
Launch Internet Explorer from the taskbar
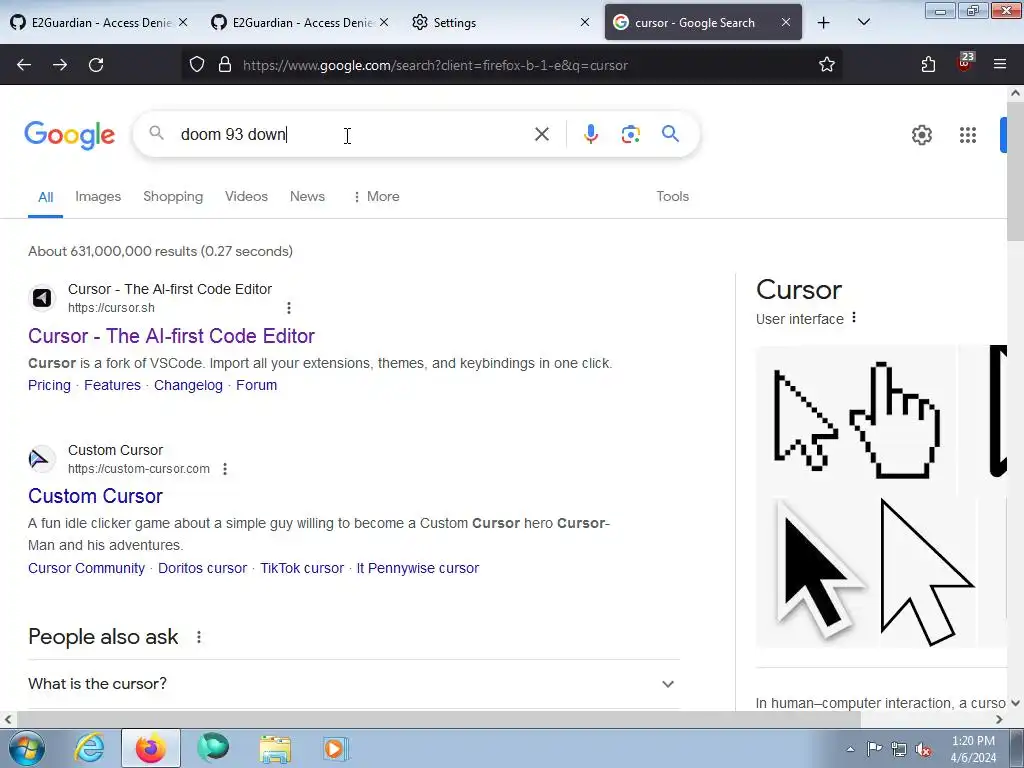(x=89, y=748)
